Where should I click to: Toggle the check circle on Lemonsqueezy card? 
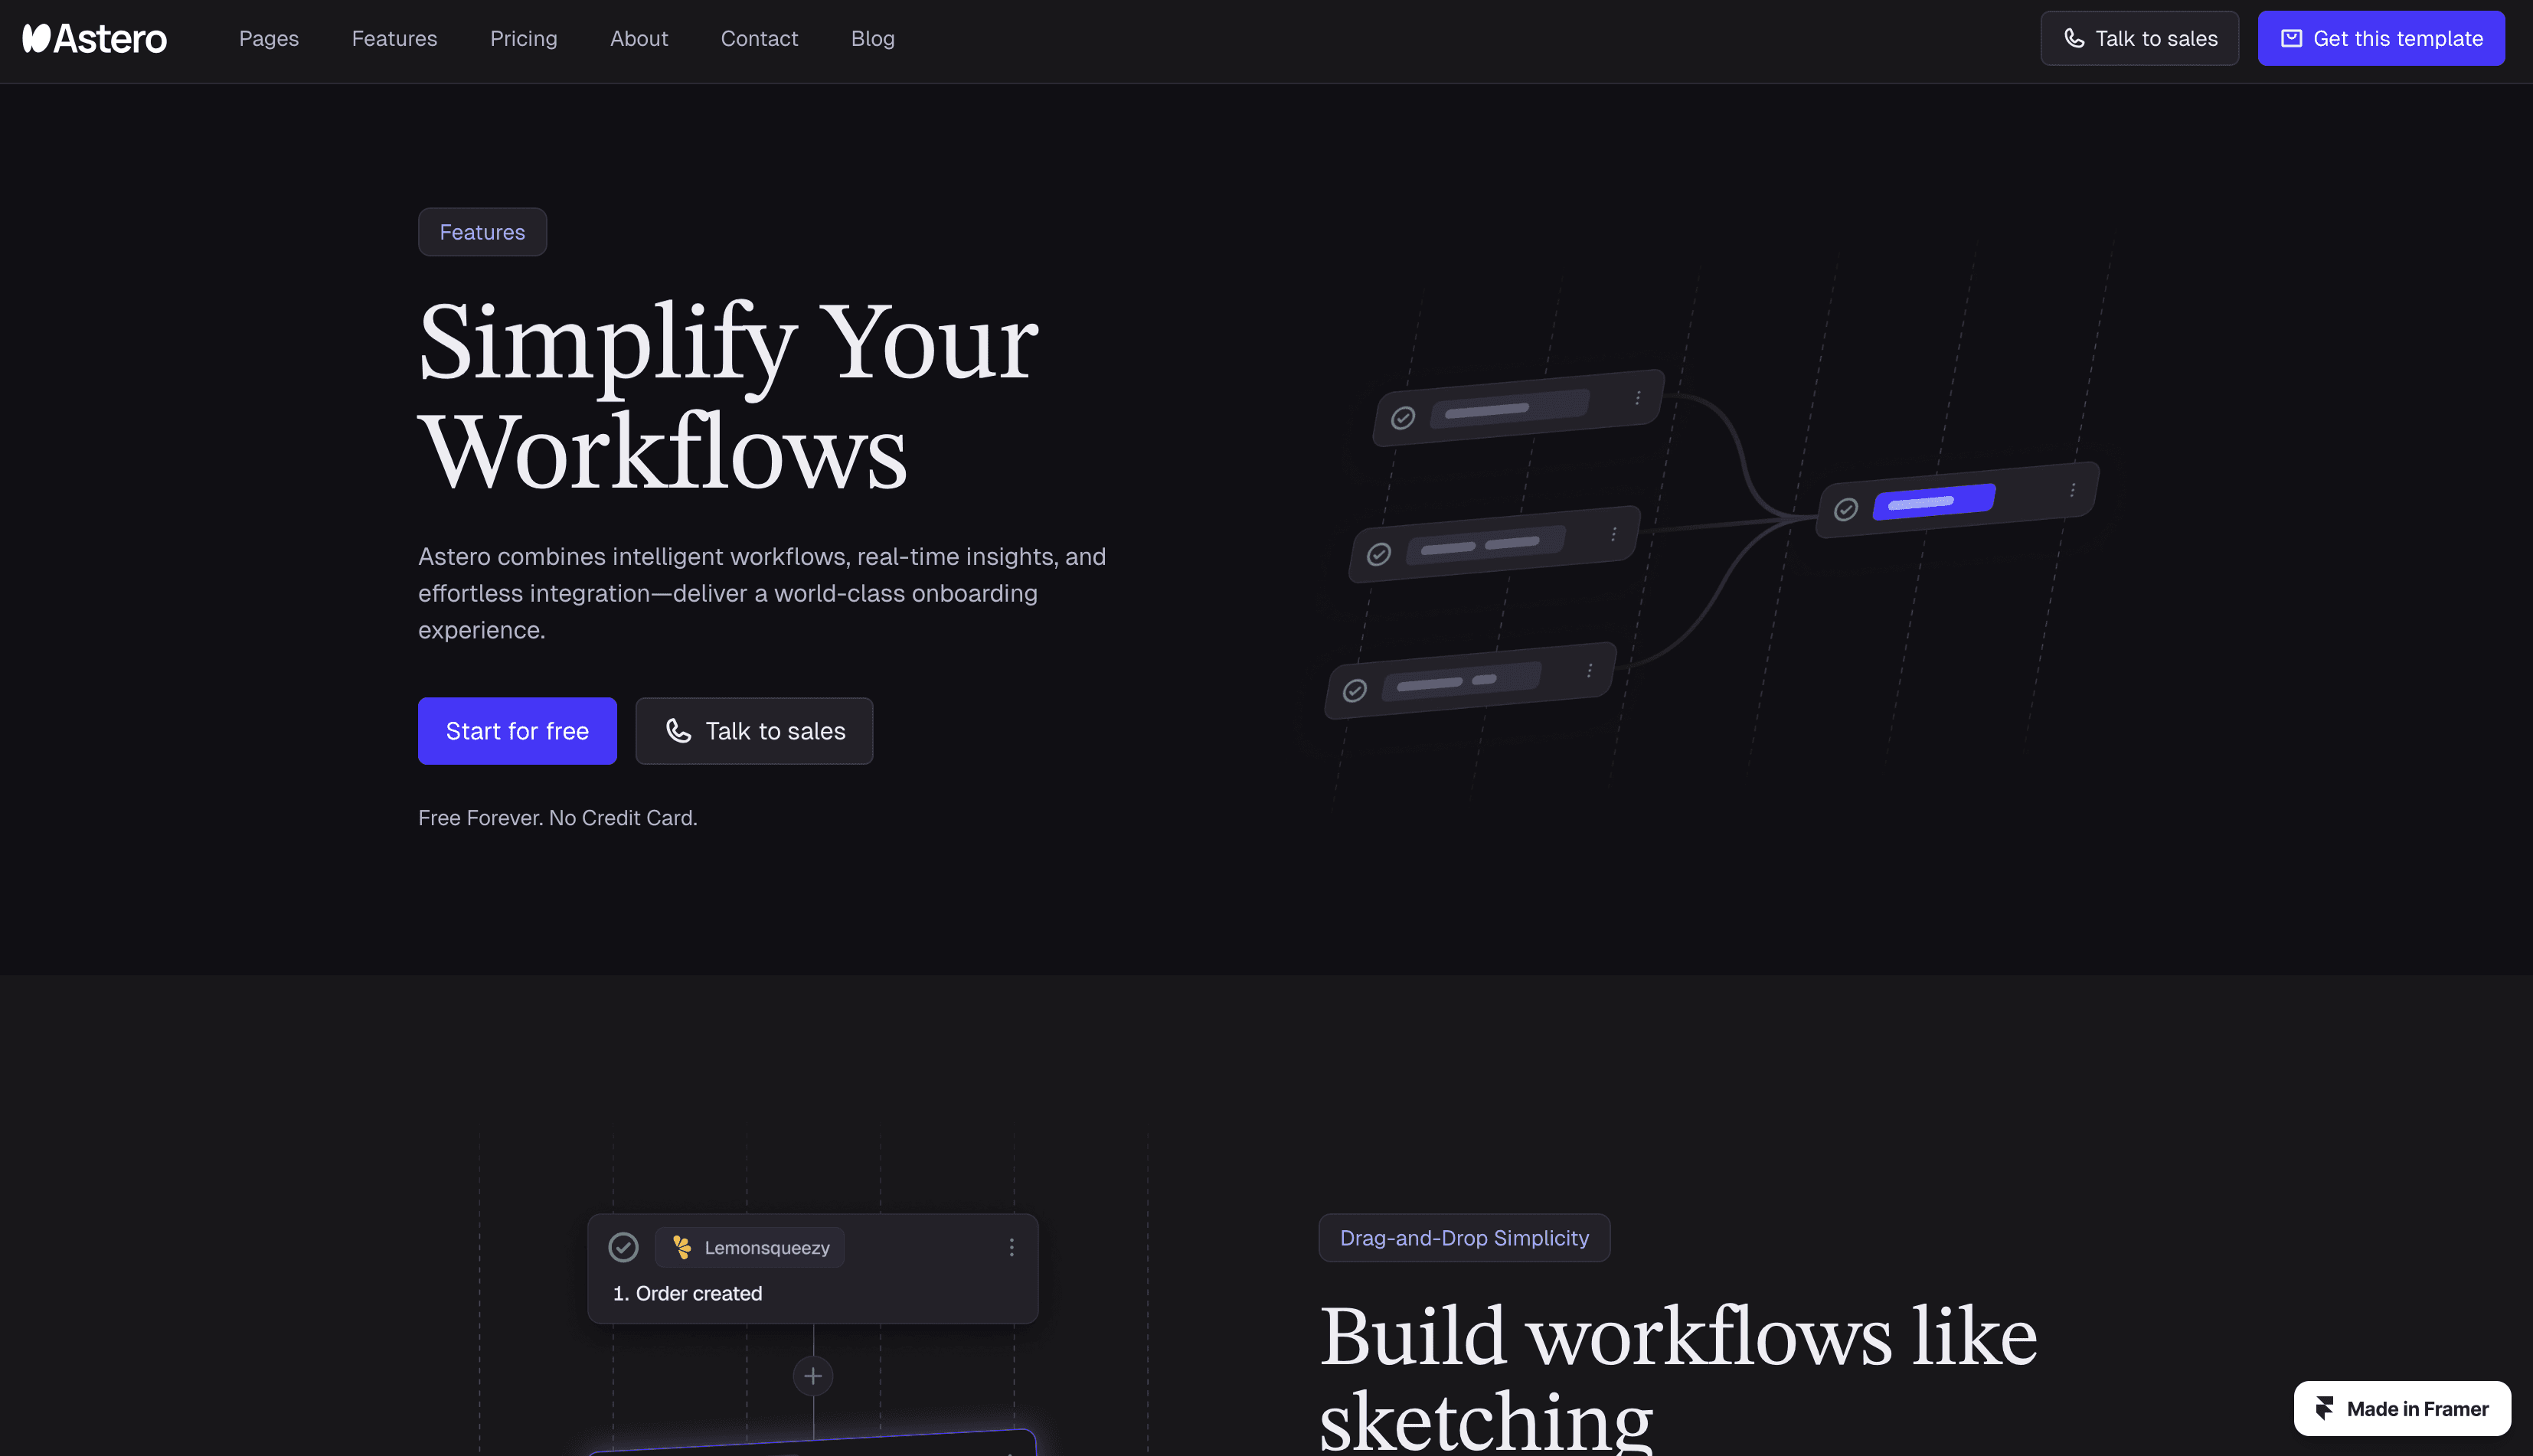coord(623,1247)
